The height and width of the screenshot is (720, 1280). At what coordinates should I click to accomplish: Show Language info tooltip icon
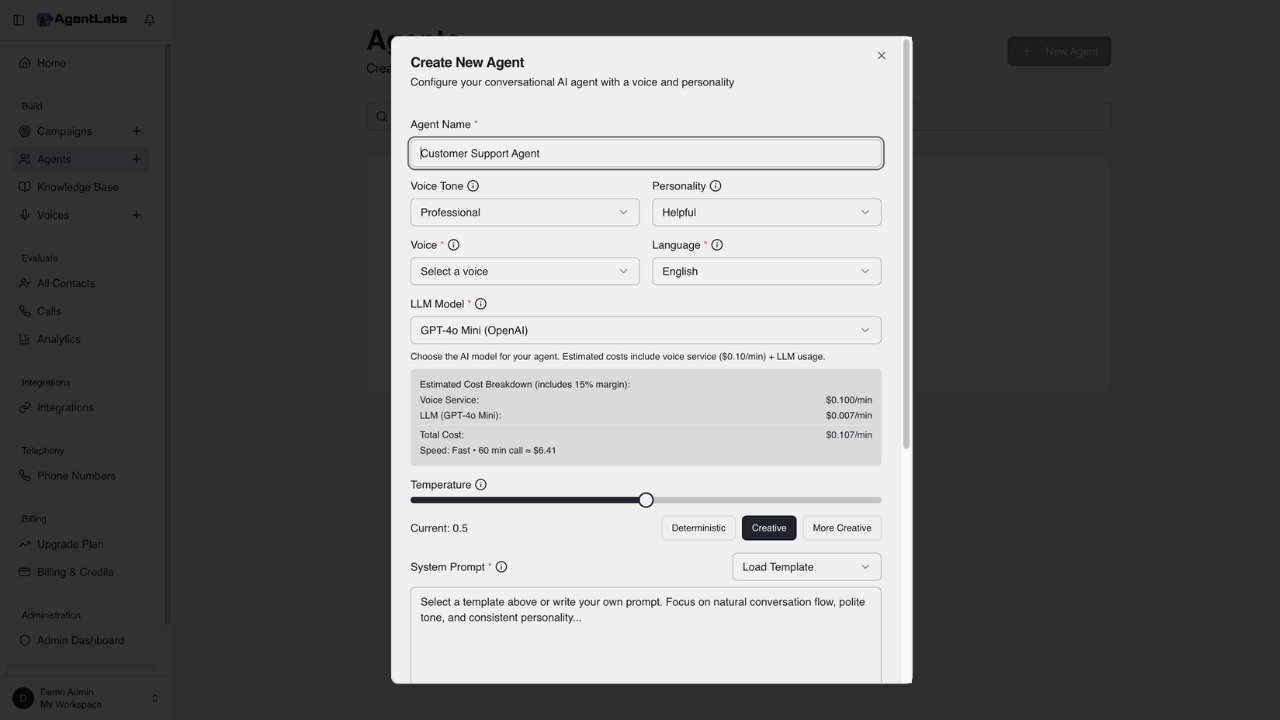tap(717, 245)
